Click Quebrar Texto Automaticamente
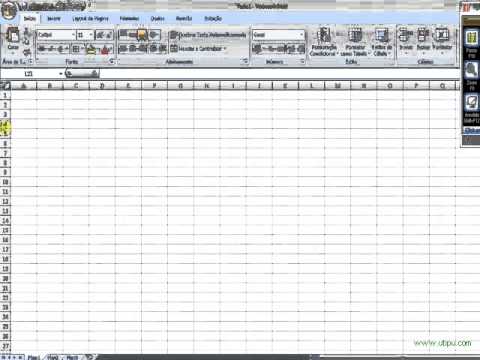 pyautogui.click(x=208, y=35)
